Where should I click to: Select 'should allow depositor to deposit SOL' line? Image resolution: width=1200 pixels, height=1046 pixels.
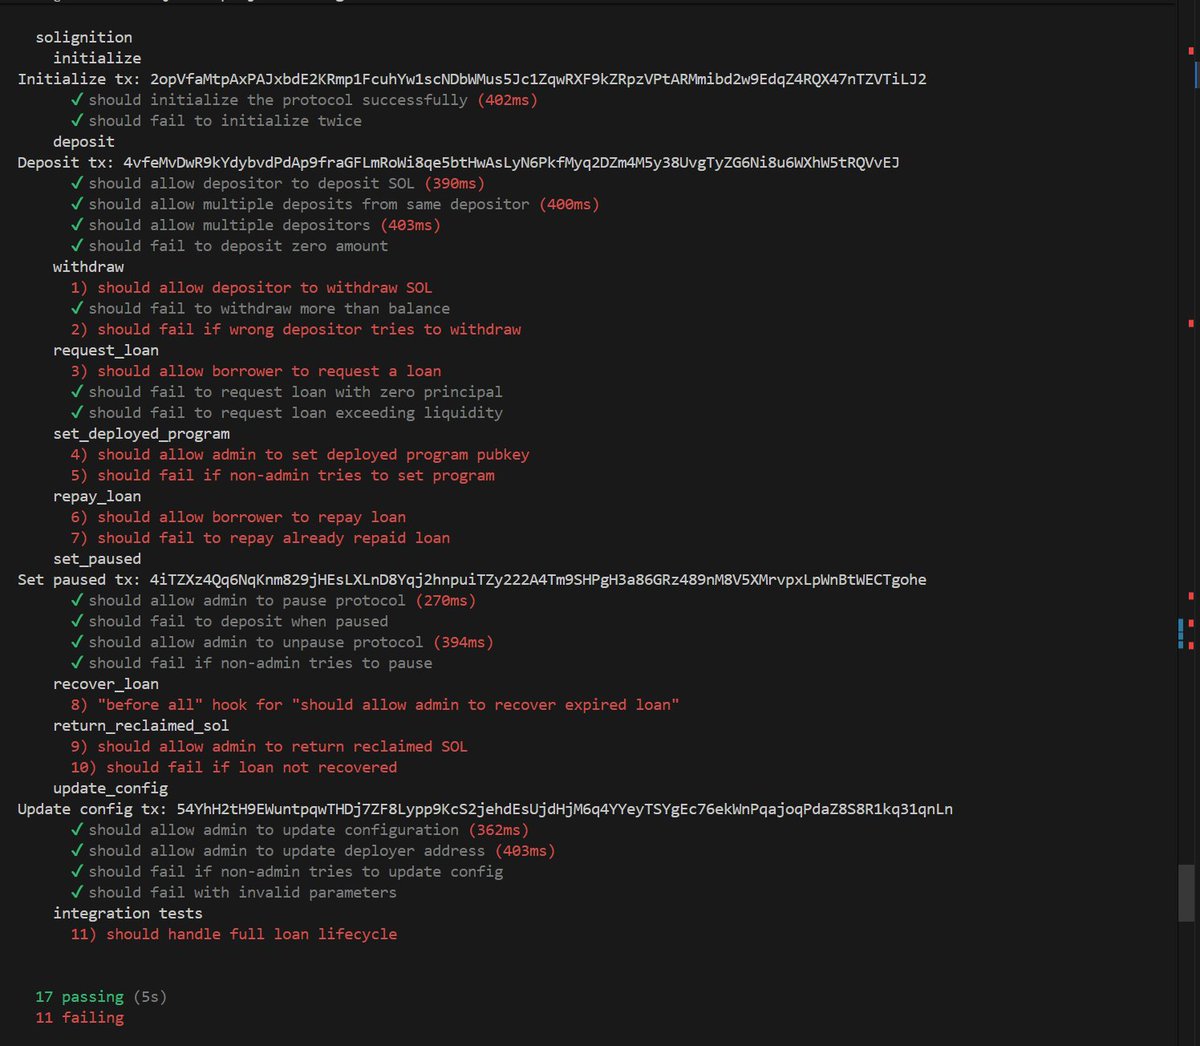278,183
